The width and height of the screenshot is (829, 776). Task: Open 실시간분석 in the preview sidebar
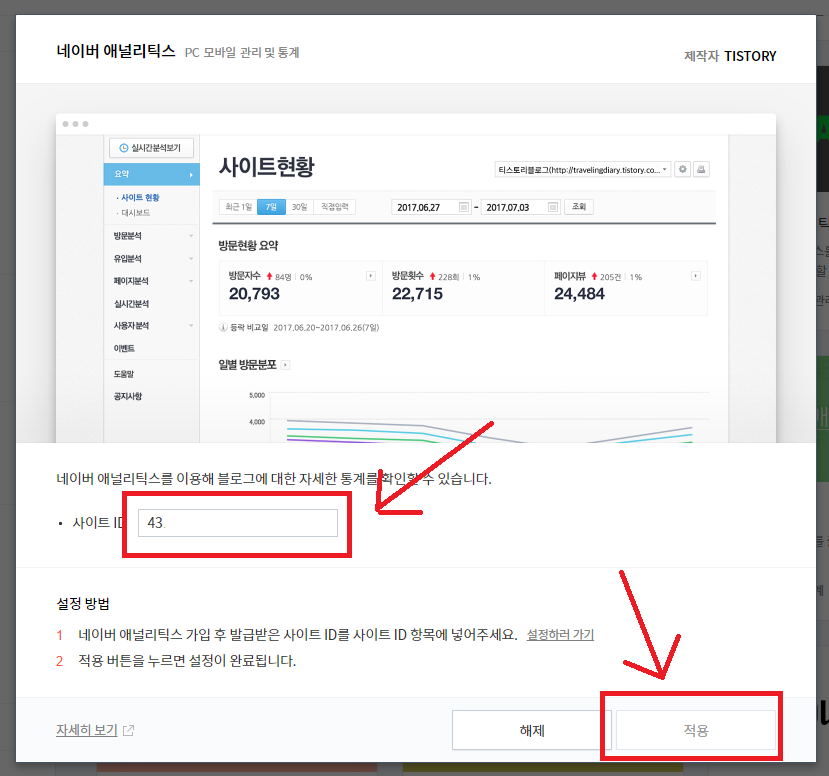point(131,303)
